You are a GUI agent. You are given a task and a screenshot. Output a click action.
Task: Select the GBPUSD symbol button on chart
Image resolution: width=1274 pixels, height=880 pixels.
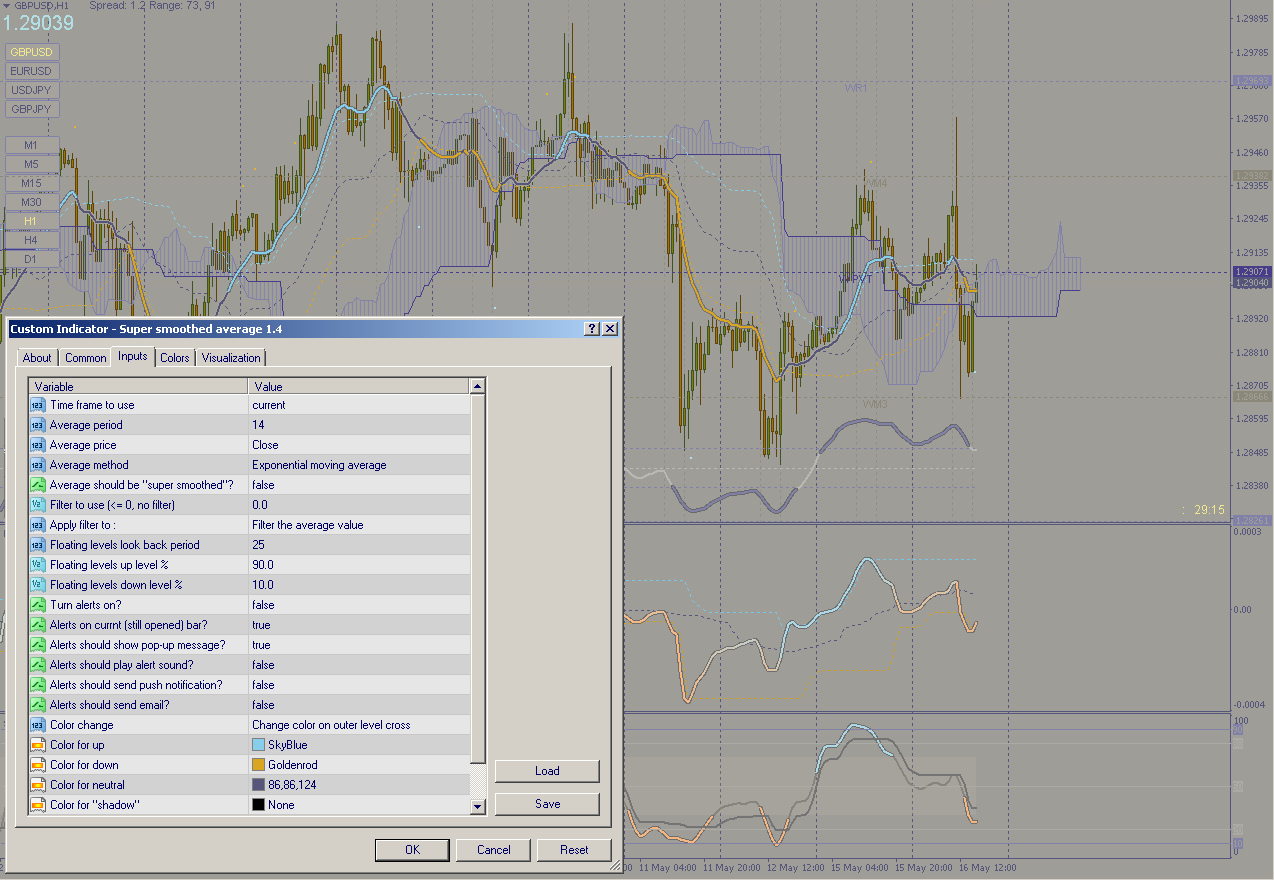coord(31,52)
